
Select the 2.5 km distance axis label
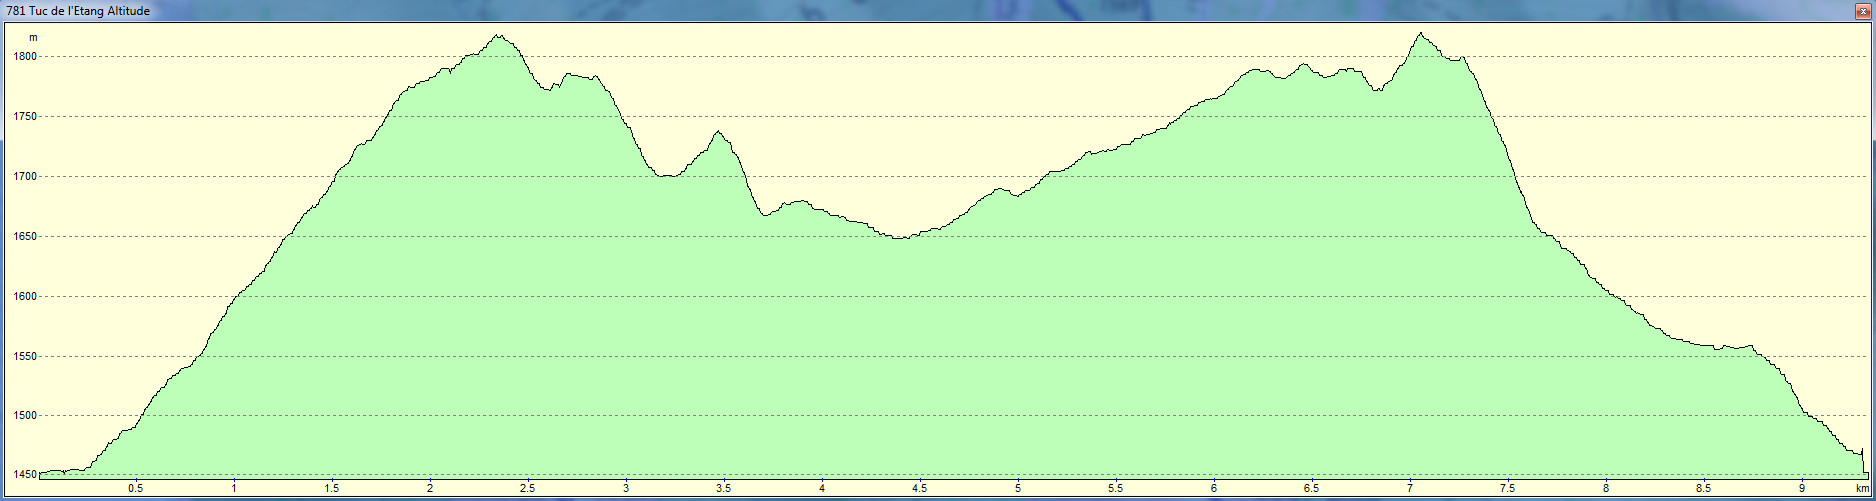click(x=527, y=489)
